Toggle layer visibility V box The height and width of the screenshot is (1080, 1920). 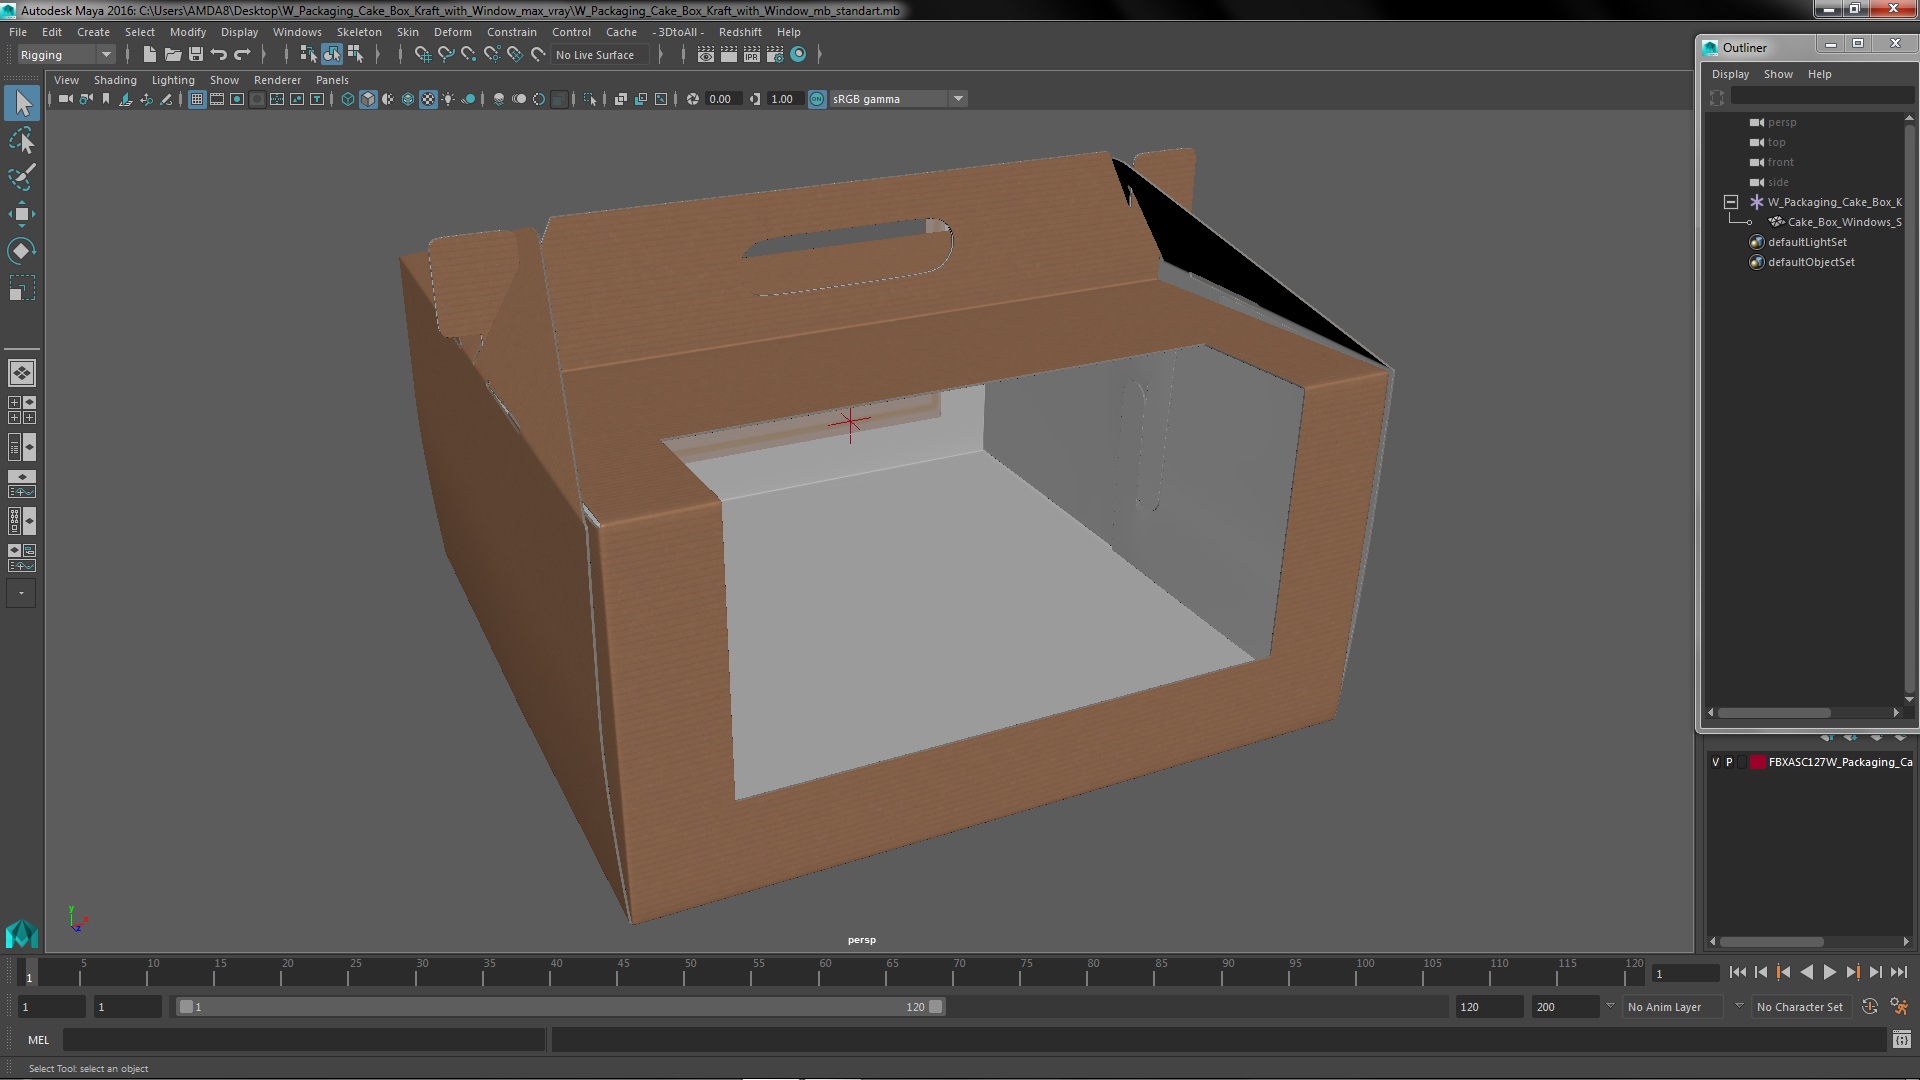1716,762
